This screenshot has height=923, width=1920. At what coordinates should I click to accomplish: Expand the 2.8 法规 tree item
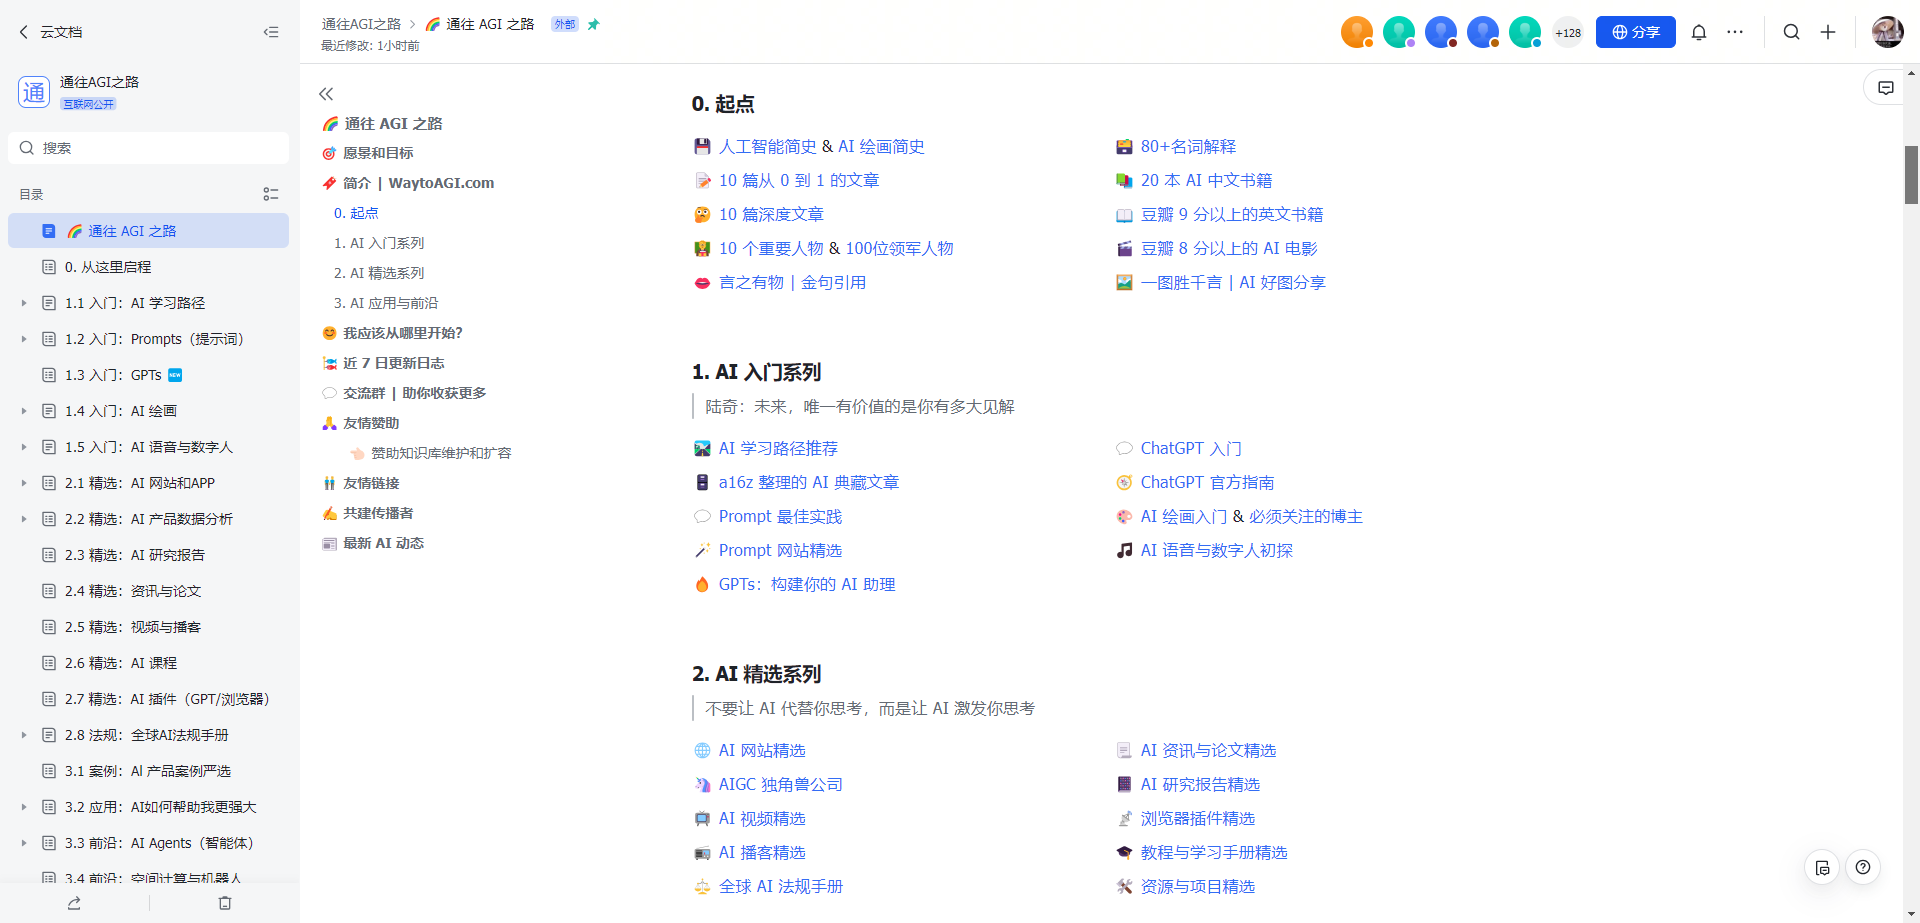tap(24, 735)
